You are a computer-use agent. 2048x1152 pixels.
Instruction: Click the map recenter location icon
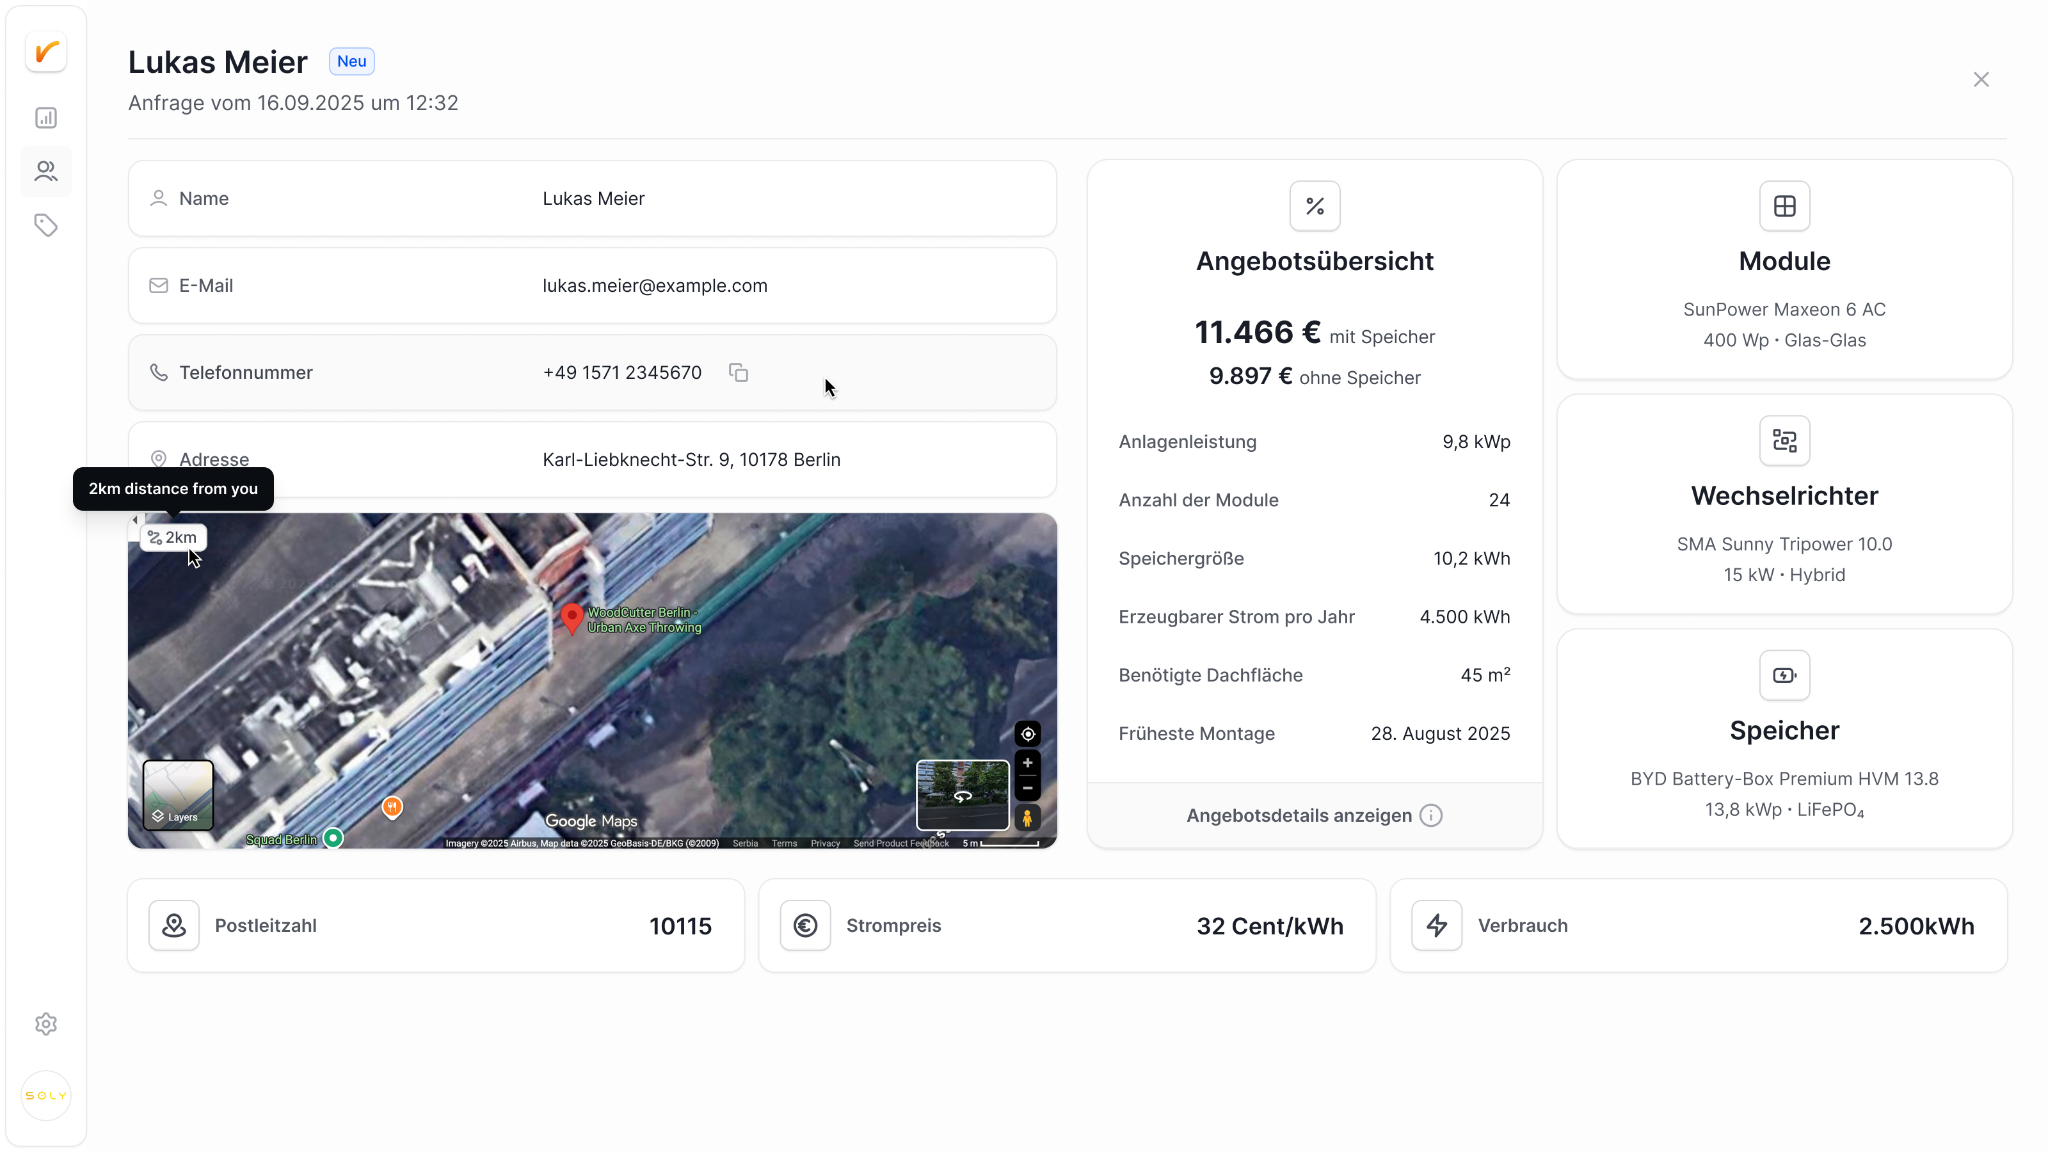tap(1028, 734)
